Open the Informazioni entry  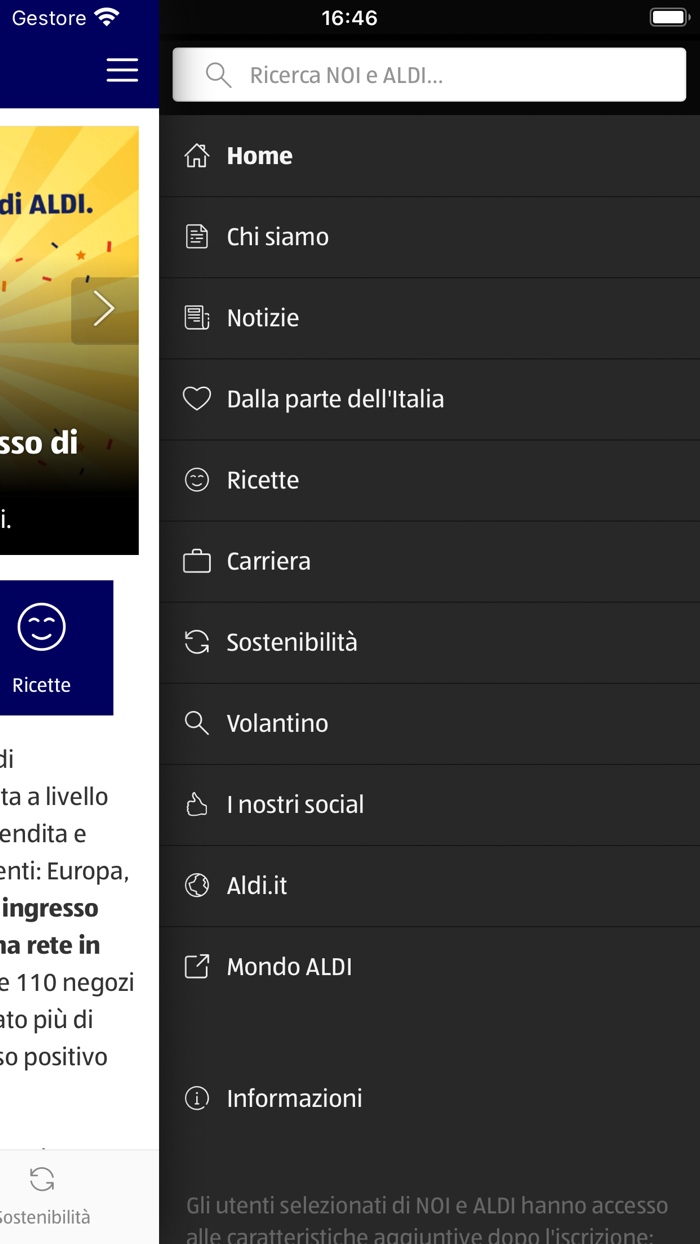430,1098
